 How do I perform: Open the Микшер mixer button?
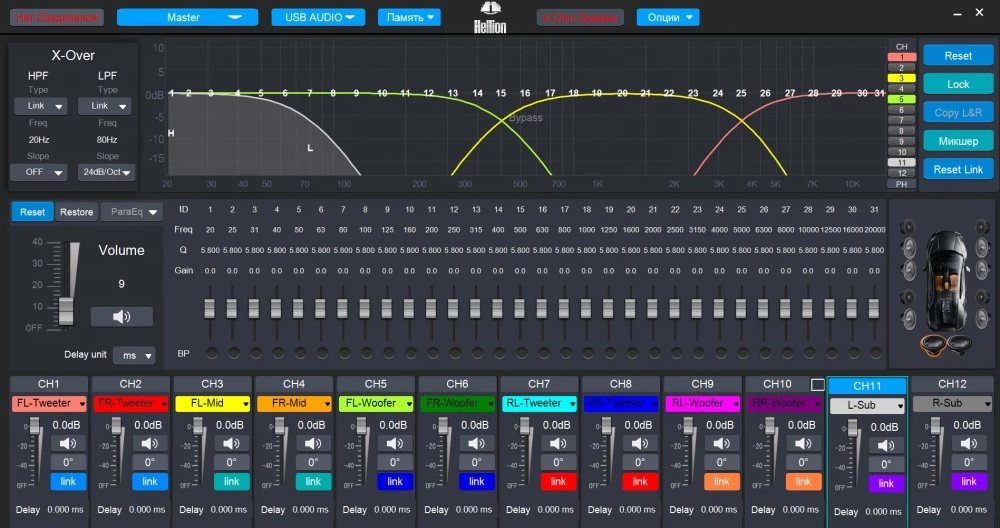pos(958,141)
